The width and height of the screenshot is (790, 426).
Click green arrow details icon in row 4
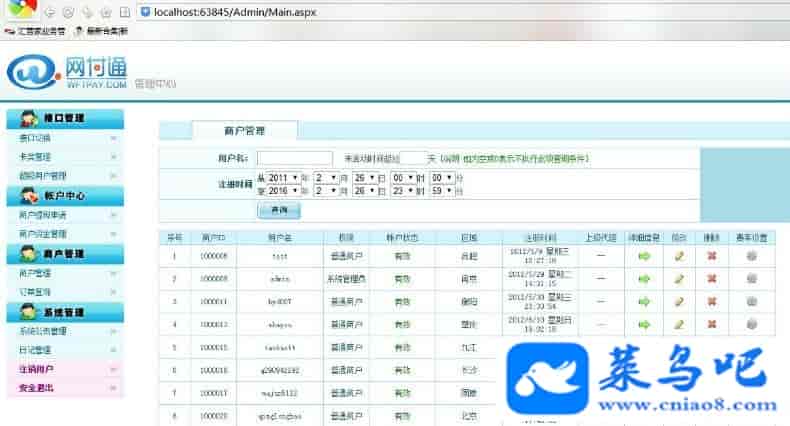(x=644, y=324)
